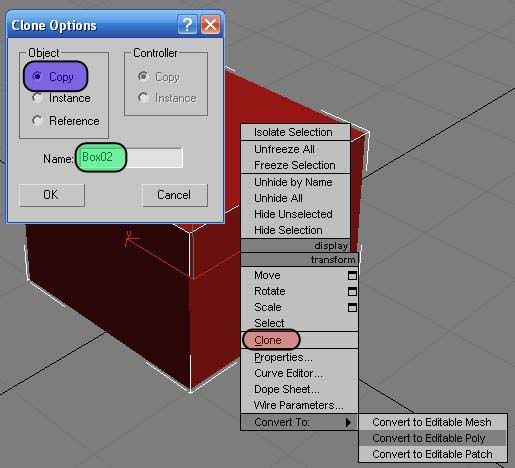Screen dimensions: 515x468
Task: Click the Help question mark icon
Action: point(187,25)
